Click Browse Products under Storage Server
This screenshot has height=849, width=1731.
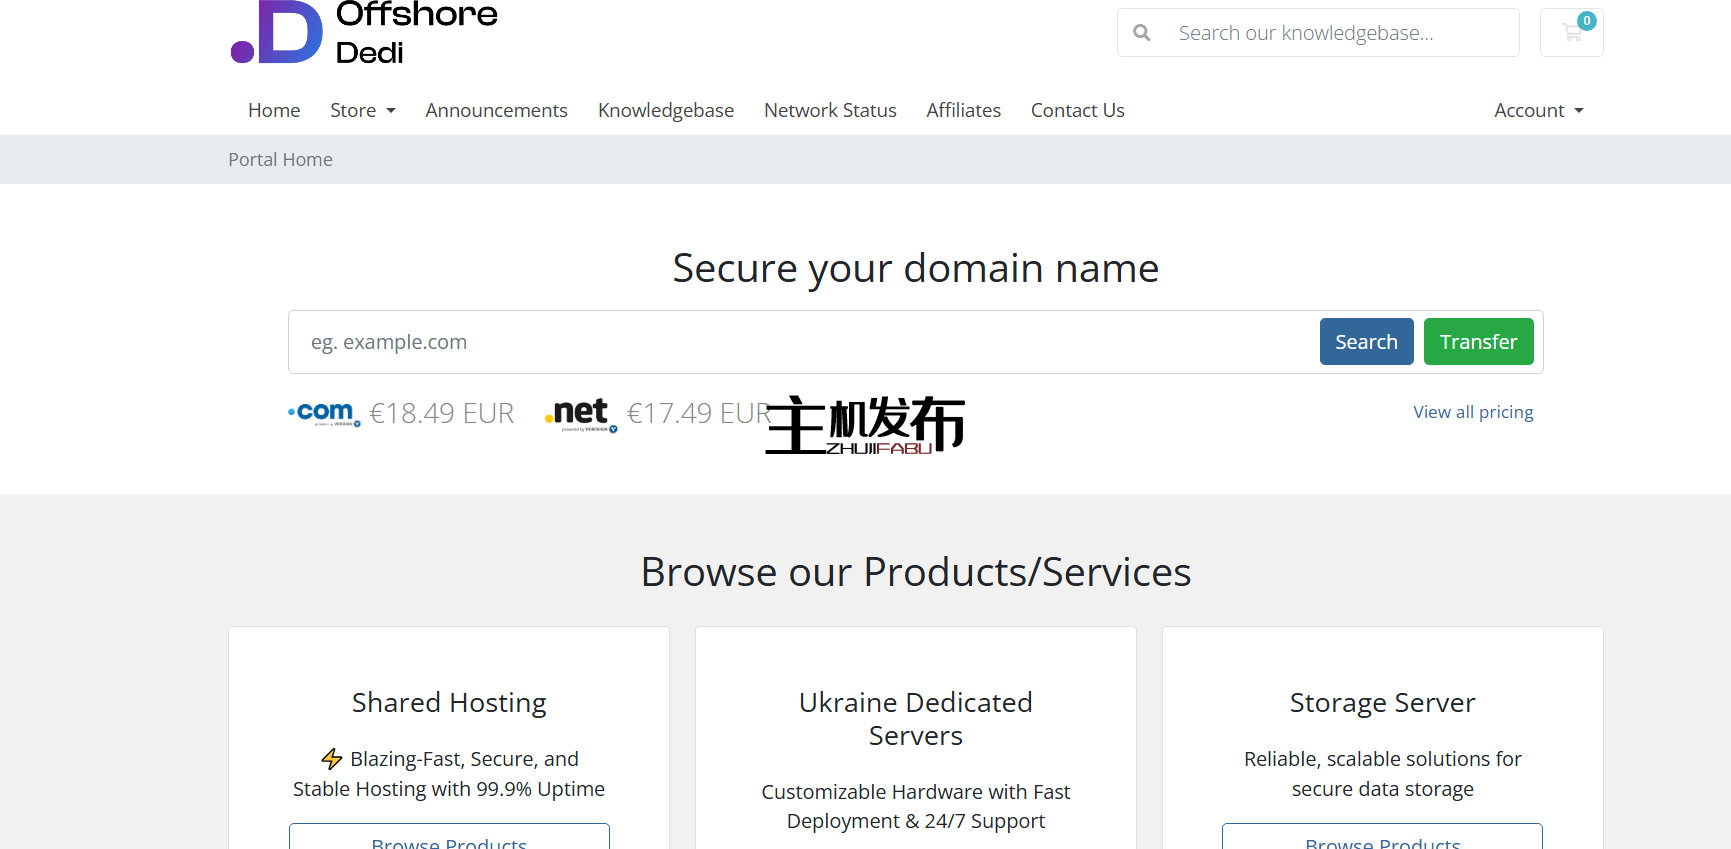1382,838
